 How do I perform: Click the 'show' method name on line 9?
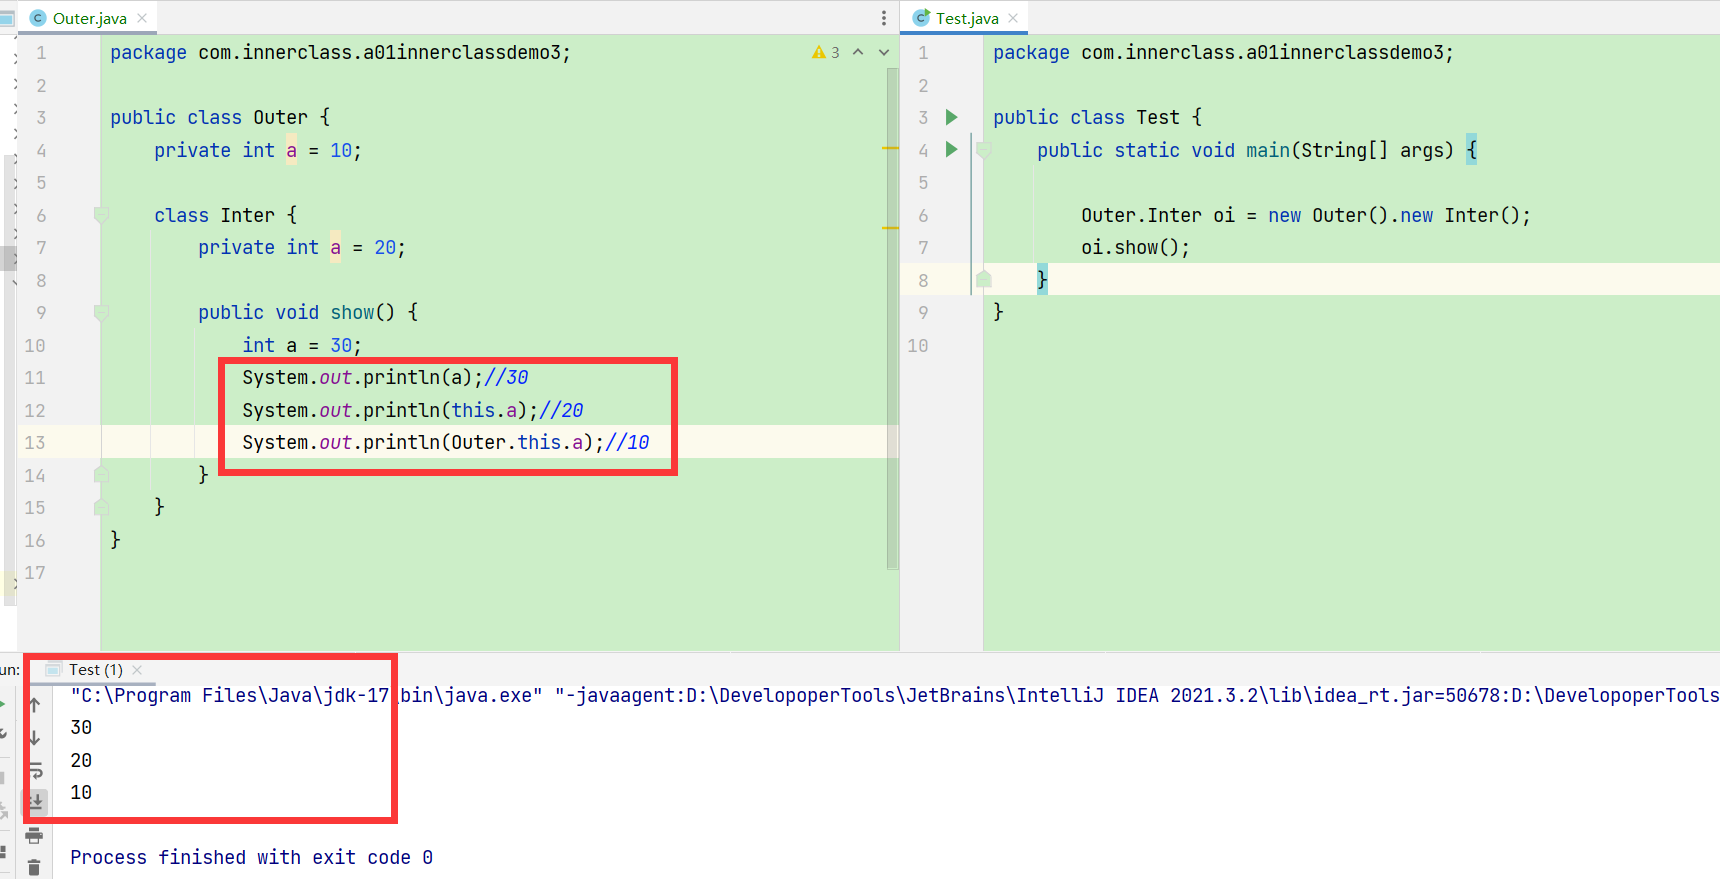(x=352, y=312)
